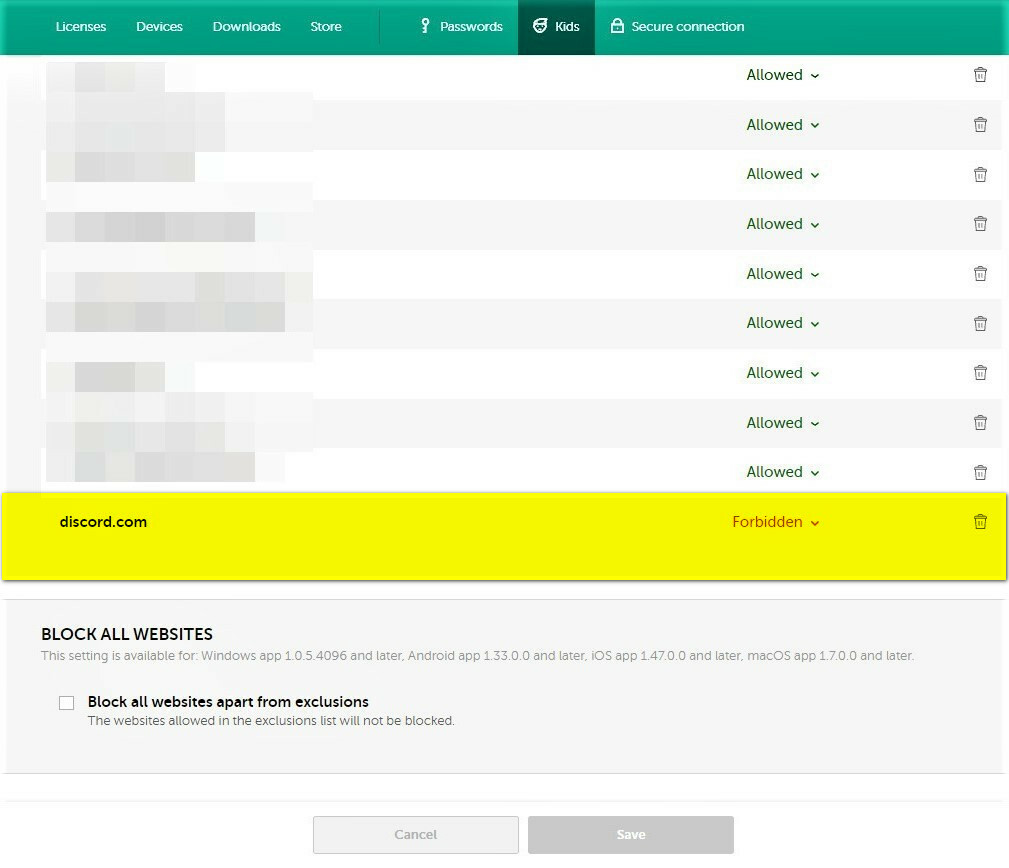Expand the Allowed dropdown in the topmost row

782,75
